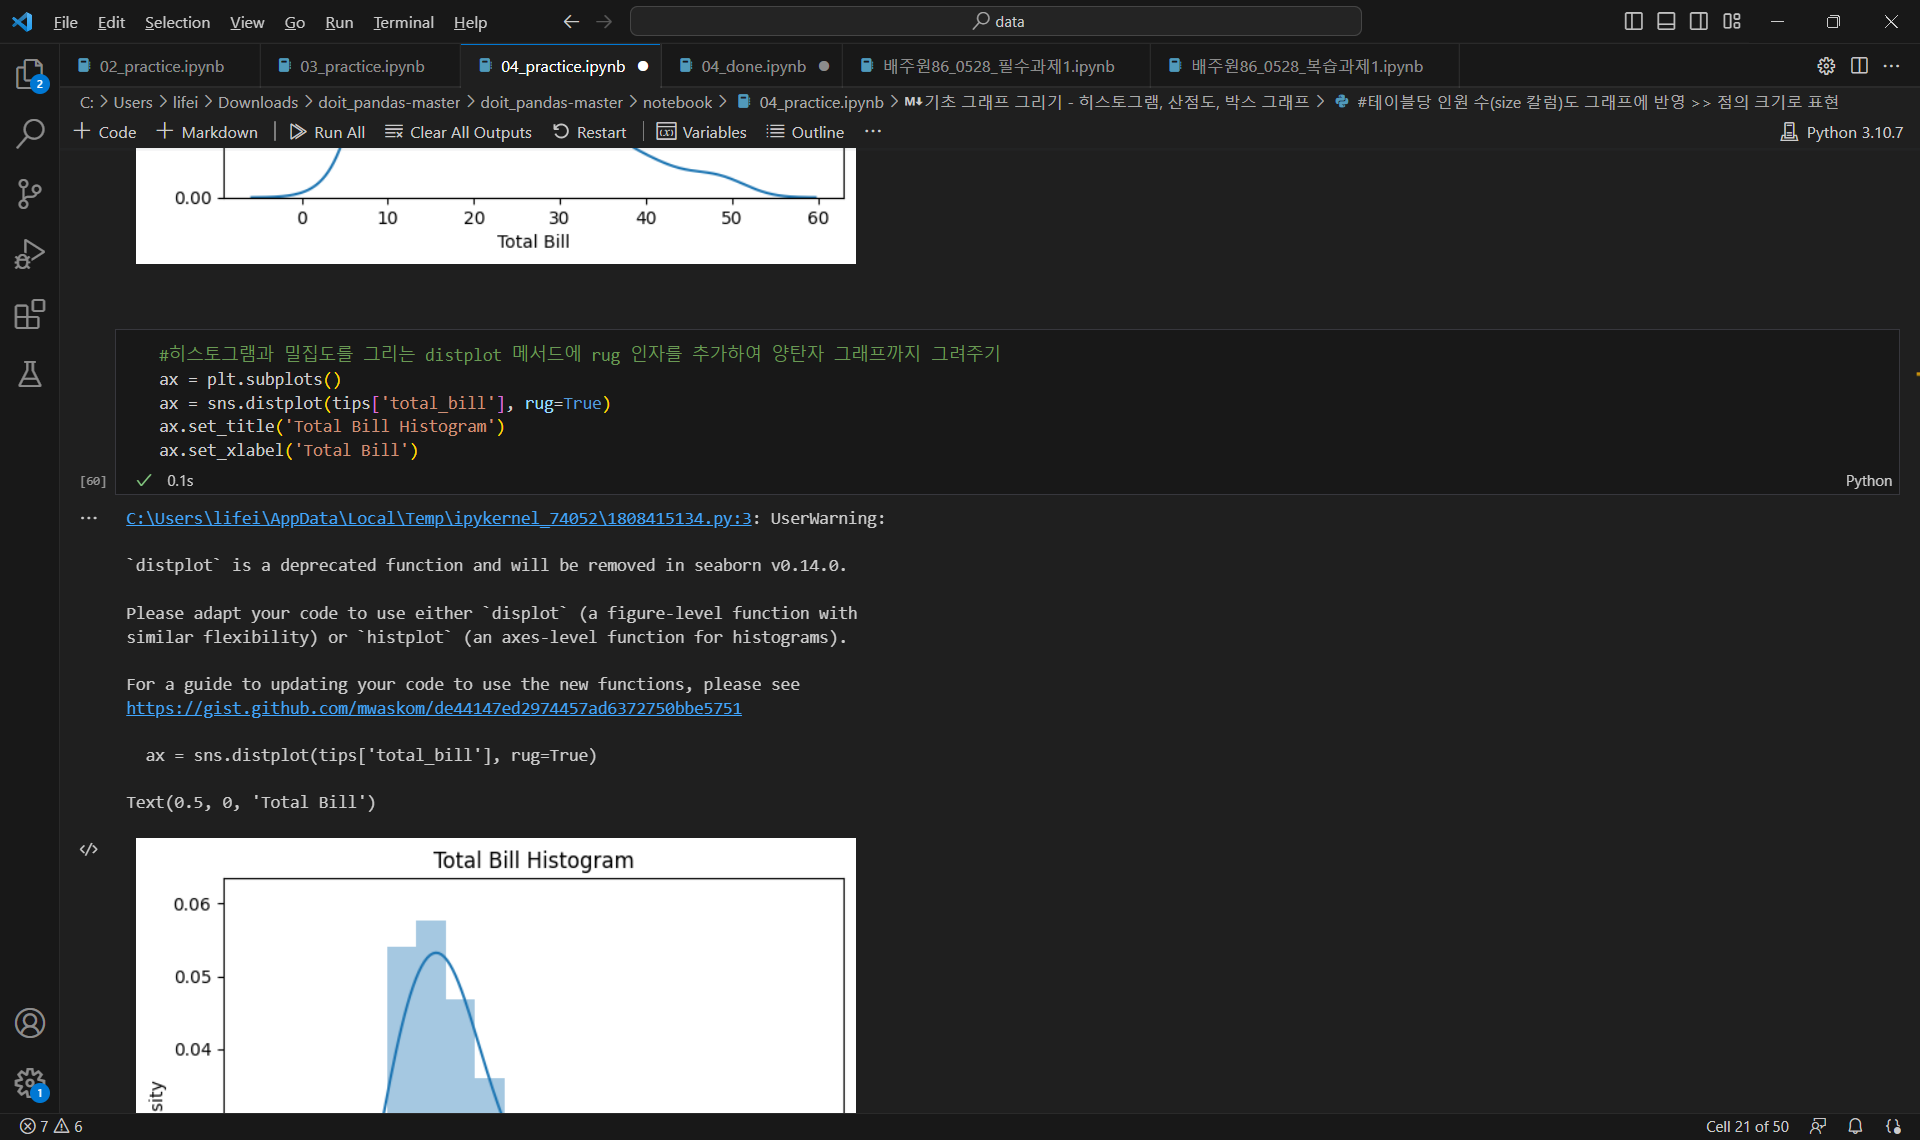
Task: Open the Python 3.10.7 kernel picker
Action: coord(1842,132)
